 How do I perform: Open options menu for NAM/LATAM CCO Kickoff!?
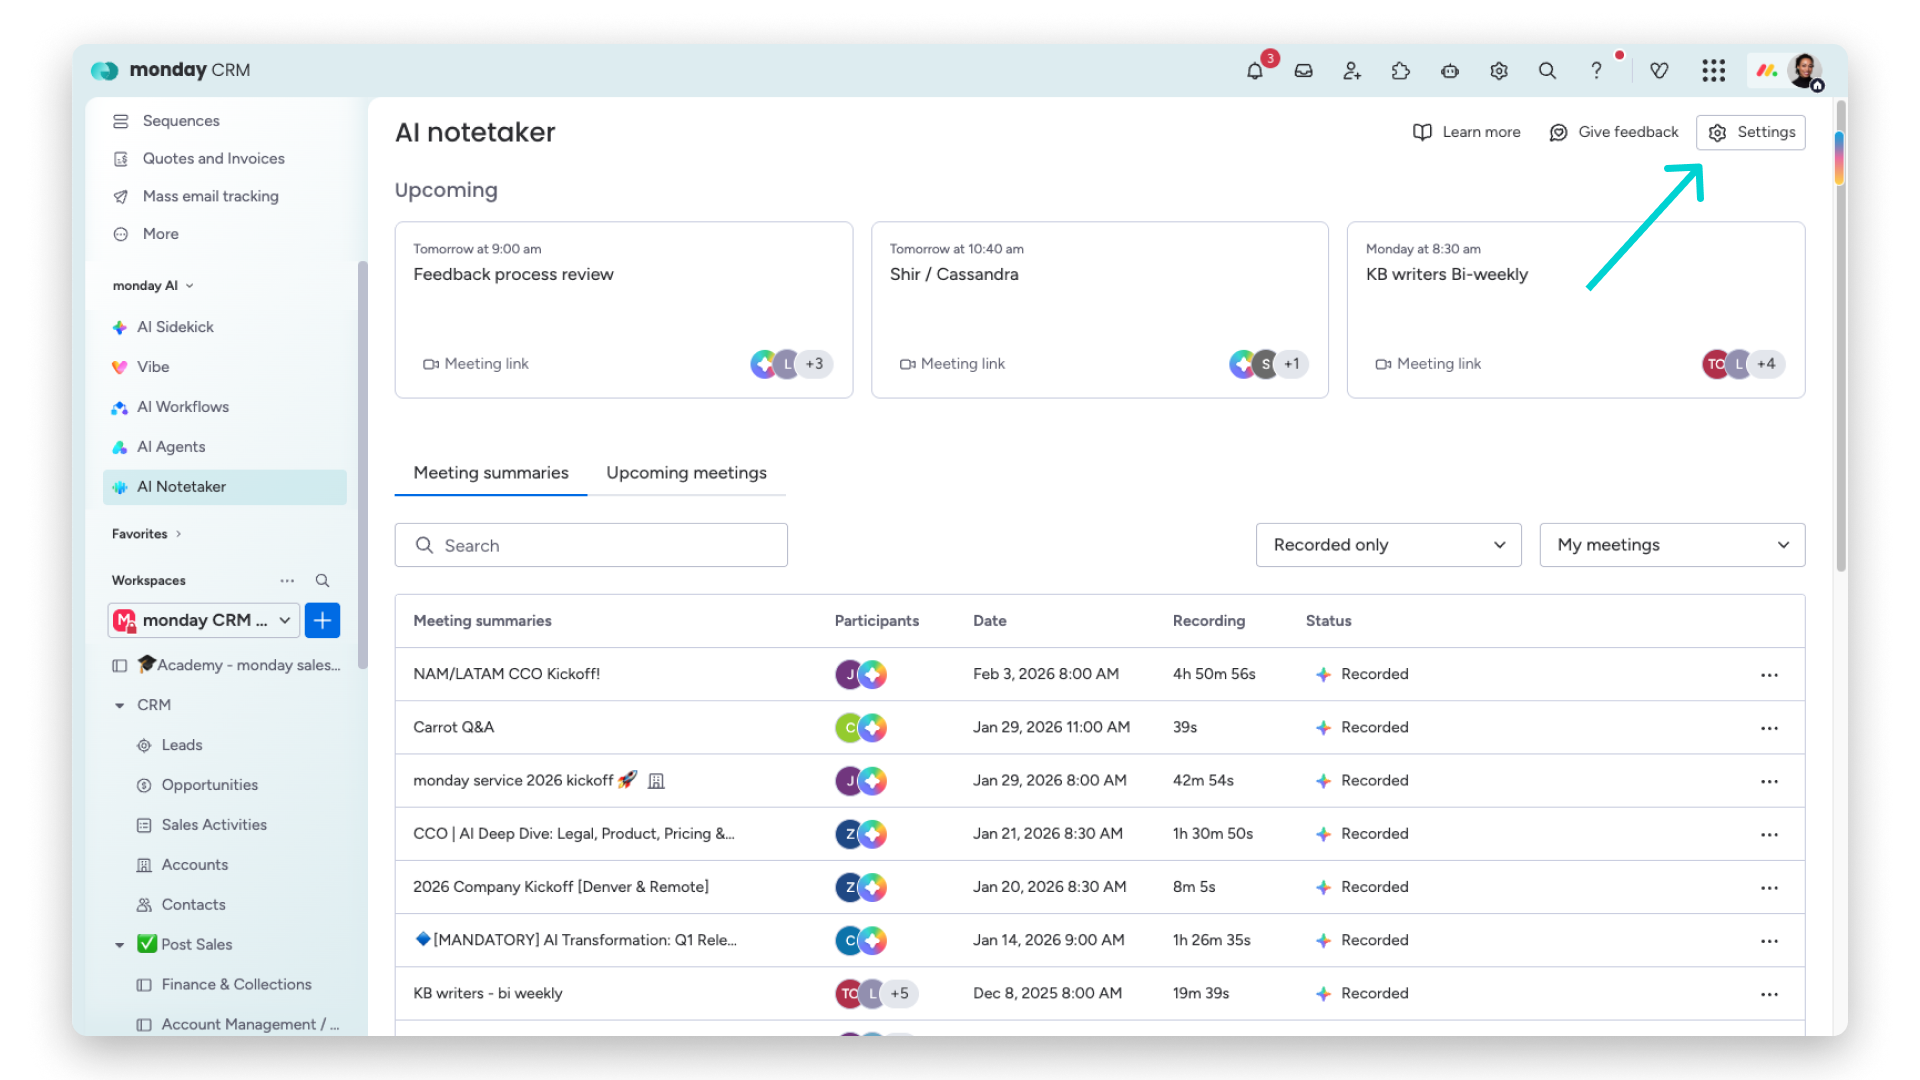point(1769,675)
